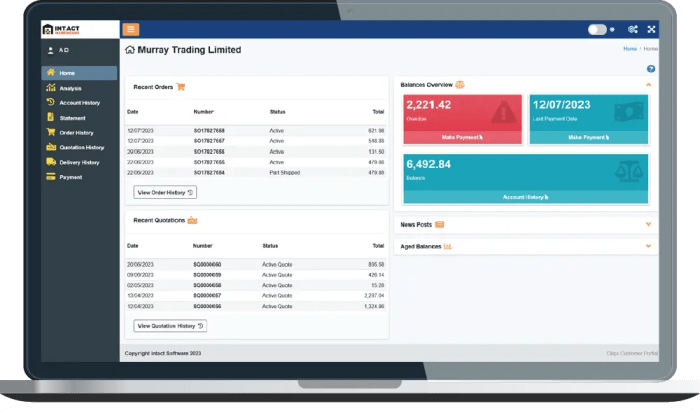Click the A D user profile icon
The width and height of the screenshot is (700, 413).
click(x=50, y=49)
